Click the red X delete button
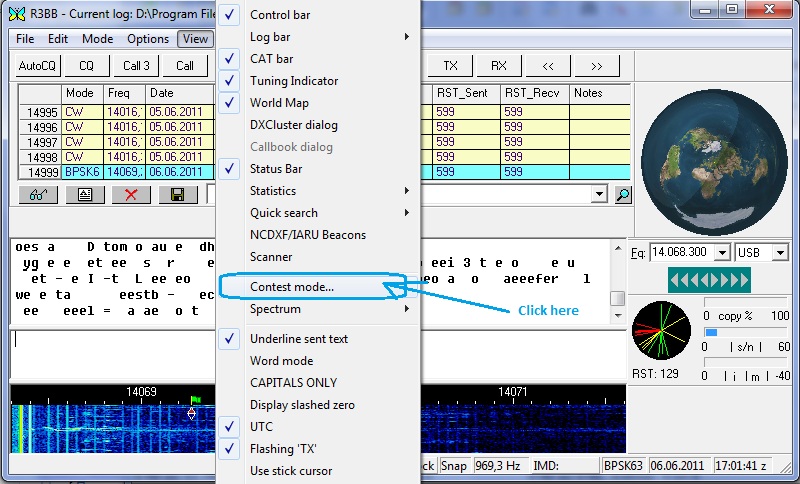This screenshot has height=484, width=800. [x=131, y=195]
